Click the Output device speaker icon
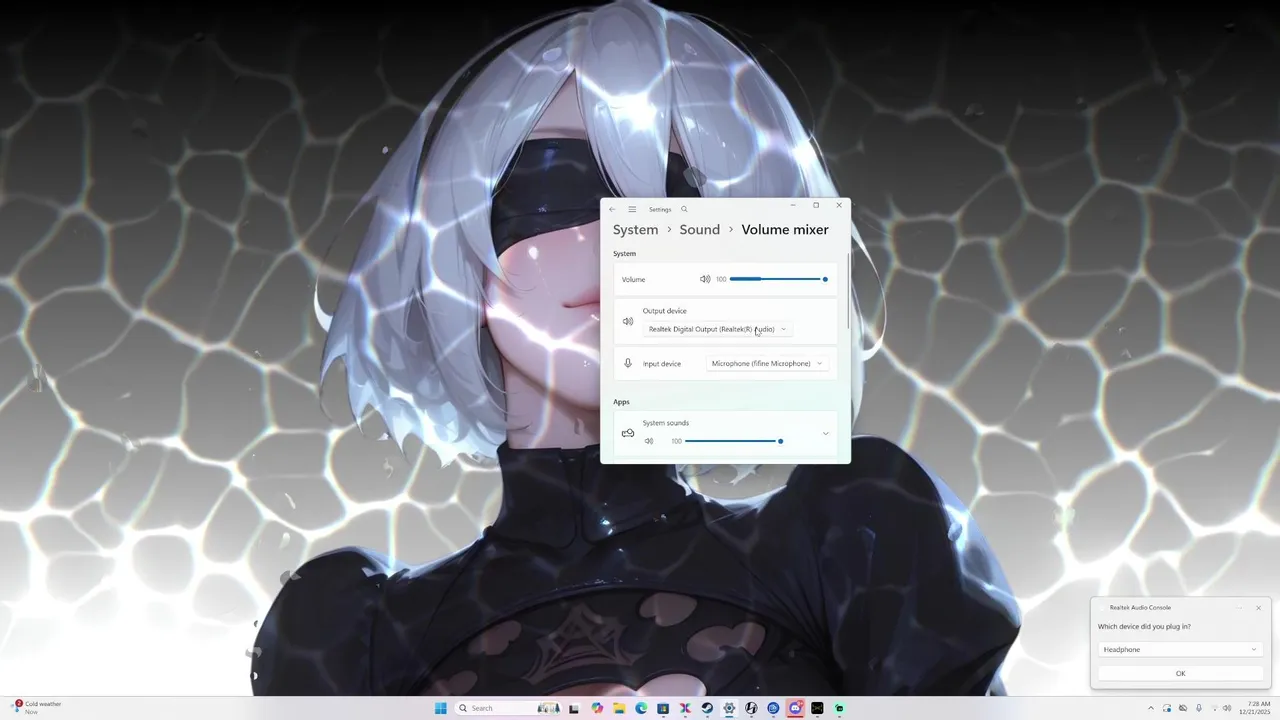Image resolution: width=1280 pixels, height=720 pixels. coord(628,321)
